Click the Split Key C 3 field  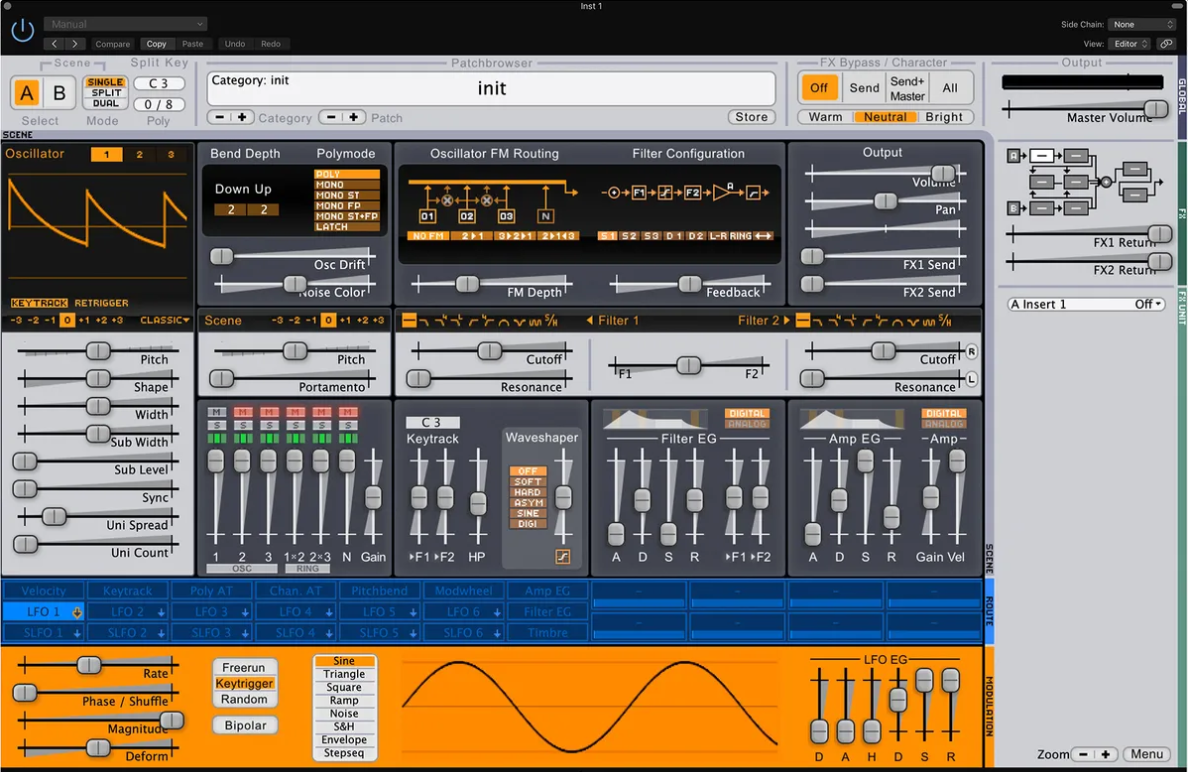click(158, 83)
